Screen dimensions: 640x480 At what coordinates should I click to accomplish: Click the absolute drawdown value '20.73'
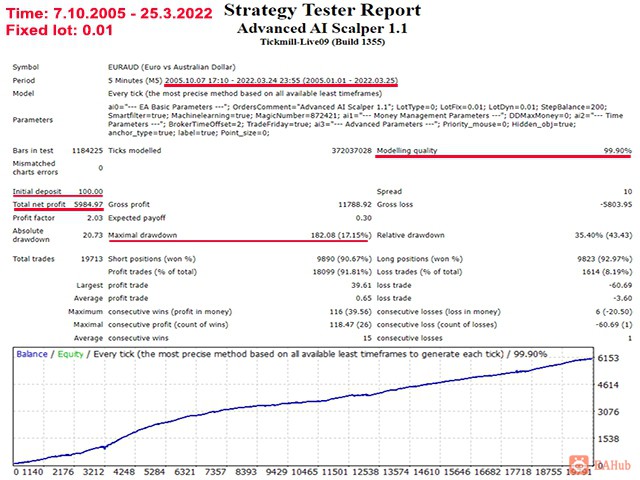pos(93,235)
